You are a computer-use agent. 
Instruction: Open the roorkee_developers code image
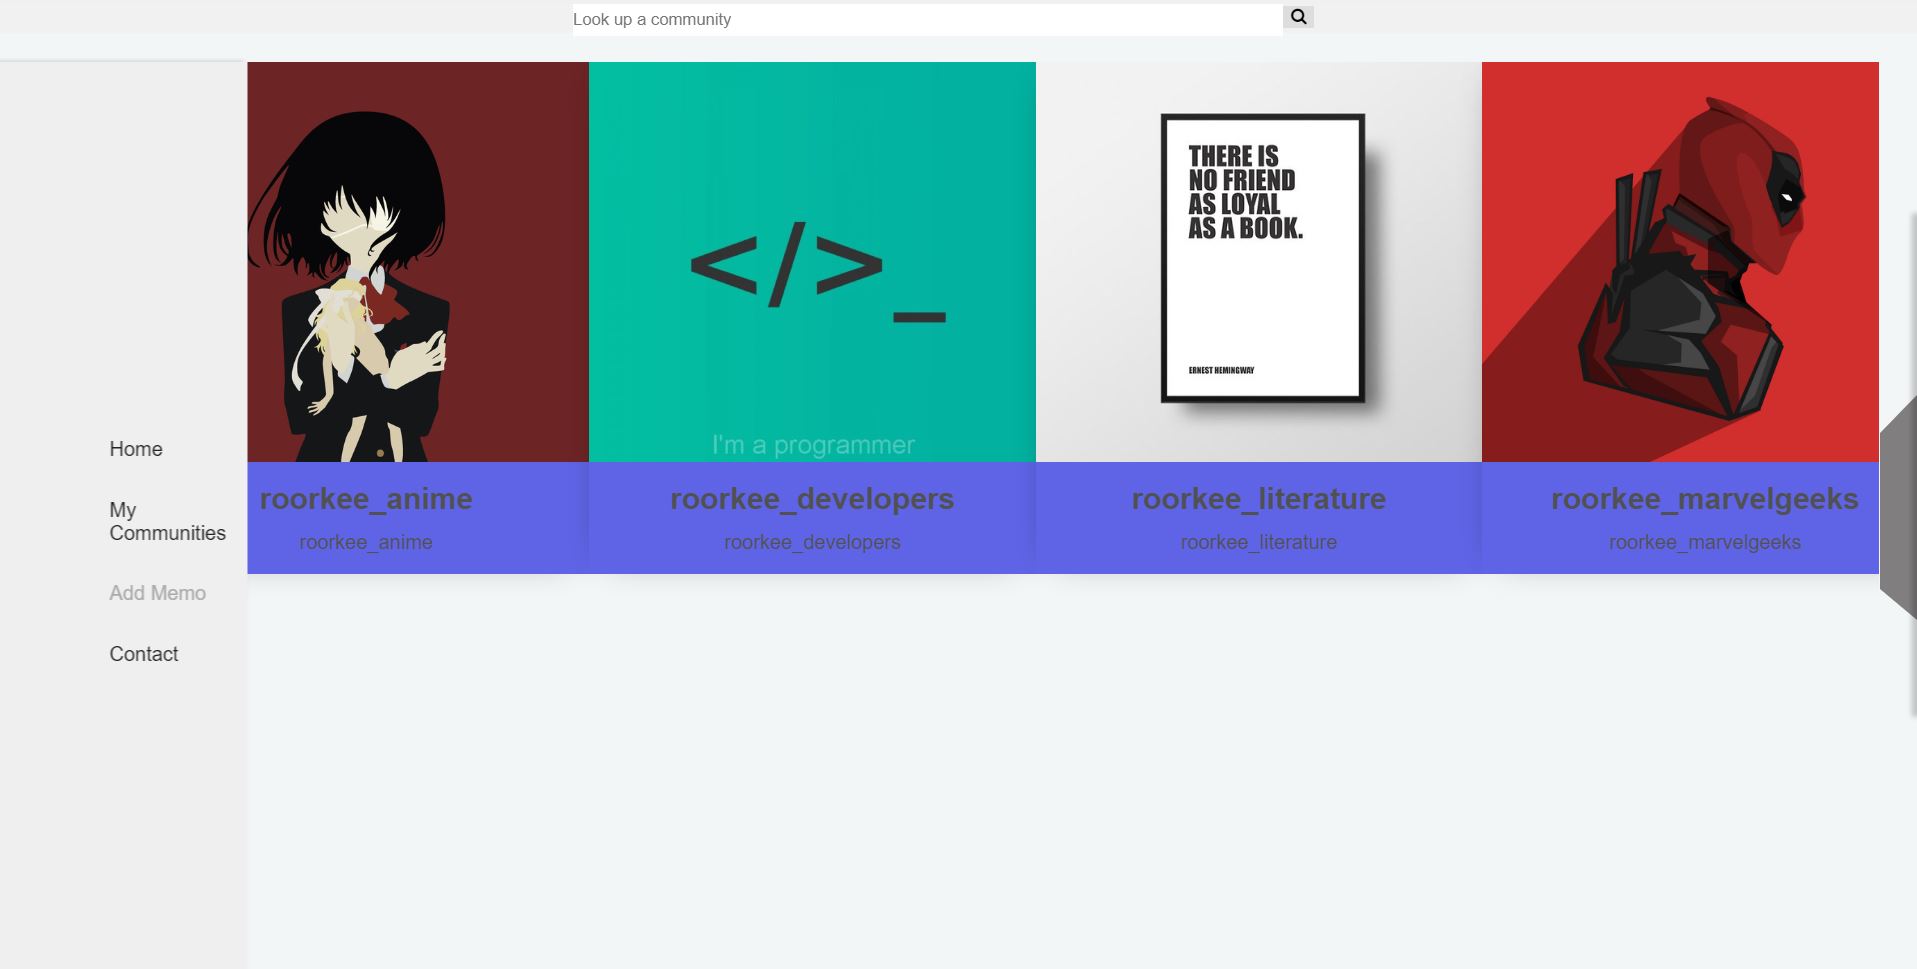812,262
